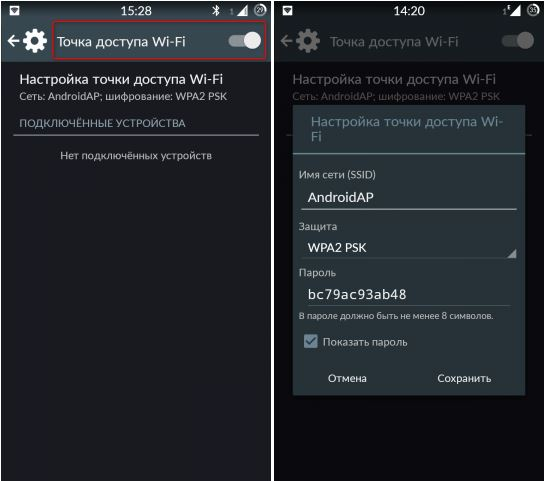Viewport: 544px width, 481px height.
Task: Toggle dimmed hotspot switch on right screen
Action: (518, 41)
